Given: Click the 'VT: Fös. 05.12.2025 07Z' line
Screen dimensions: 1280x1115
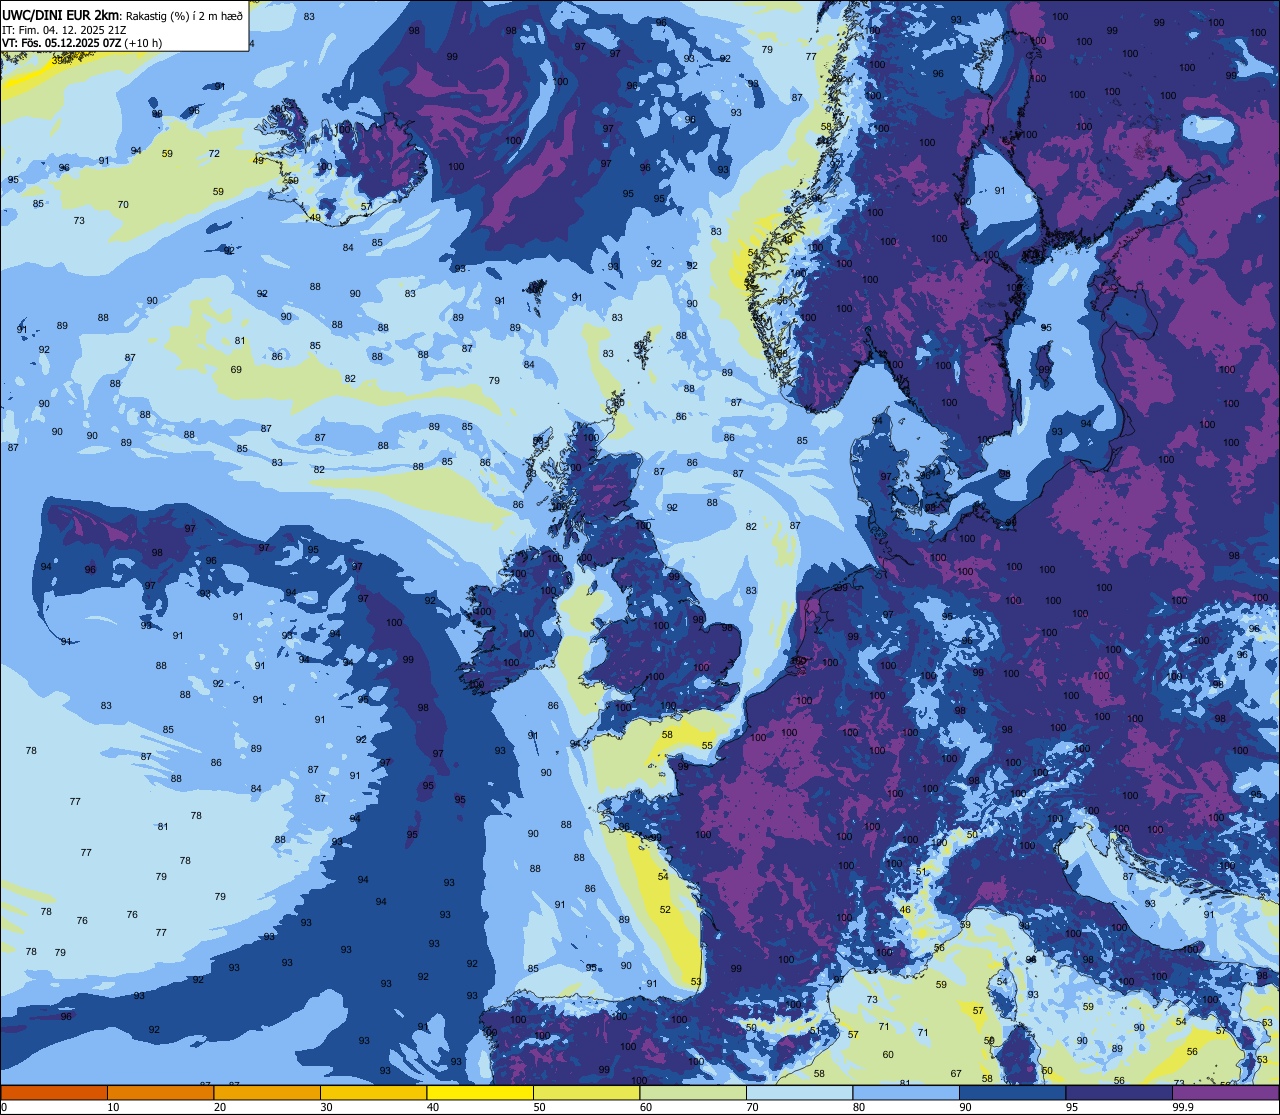Looking at the screenshot, I should click(x=61, y=43).
